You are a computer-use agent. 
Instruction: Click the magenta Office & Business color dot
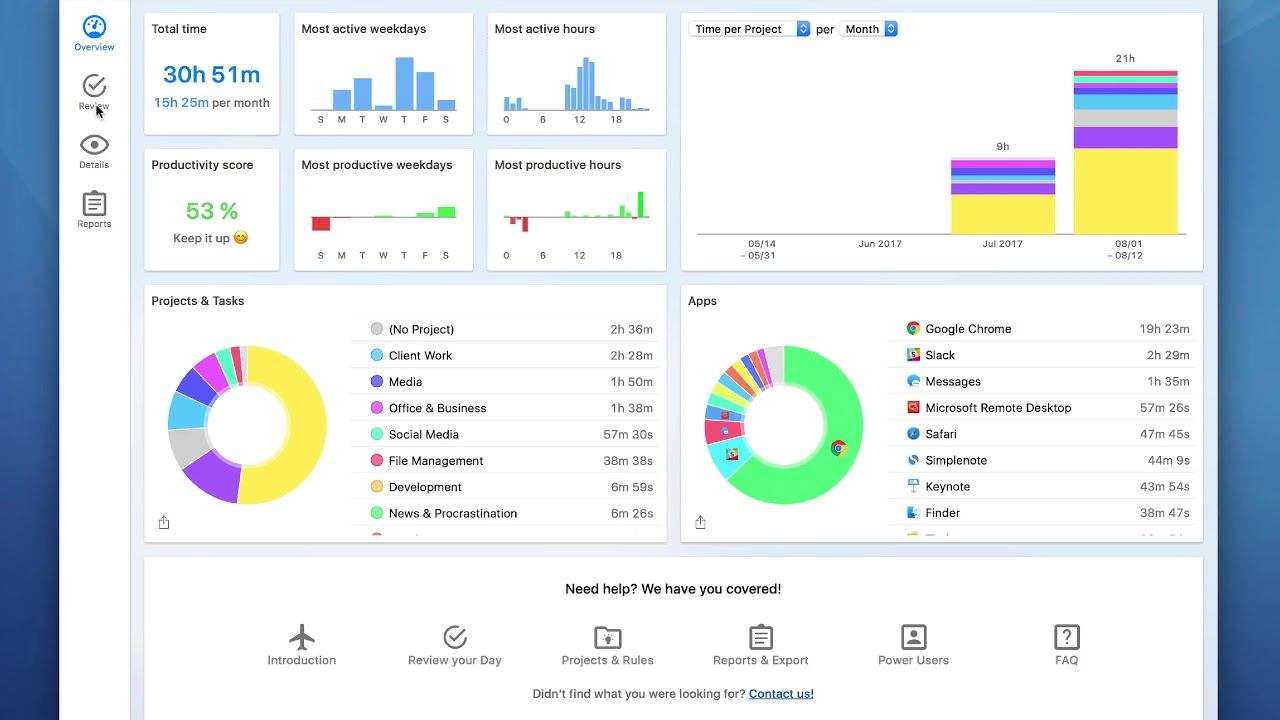[x=377, y=407]
